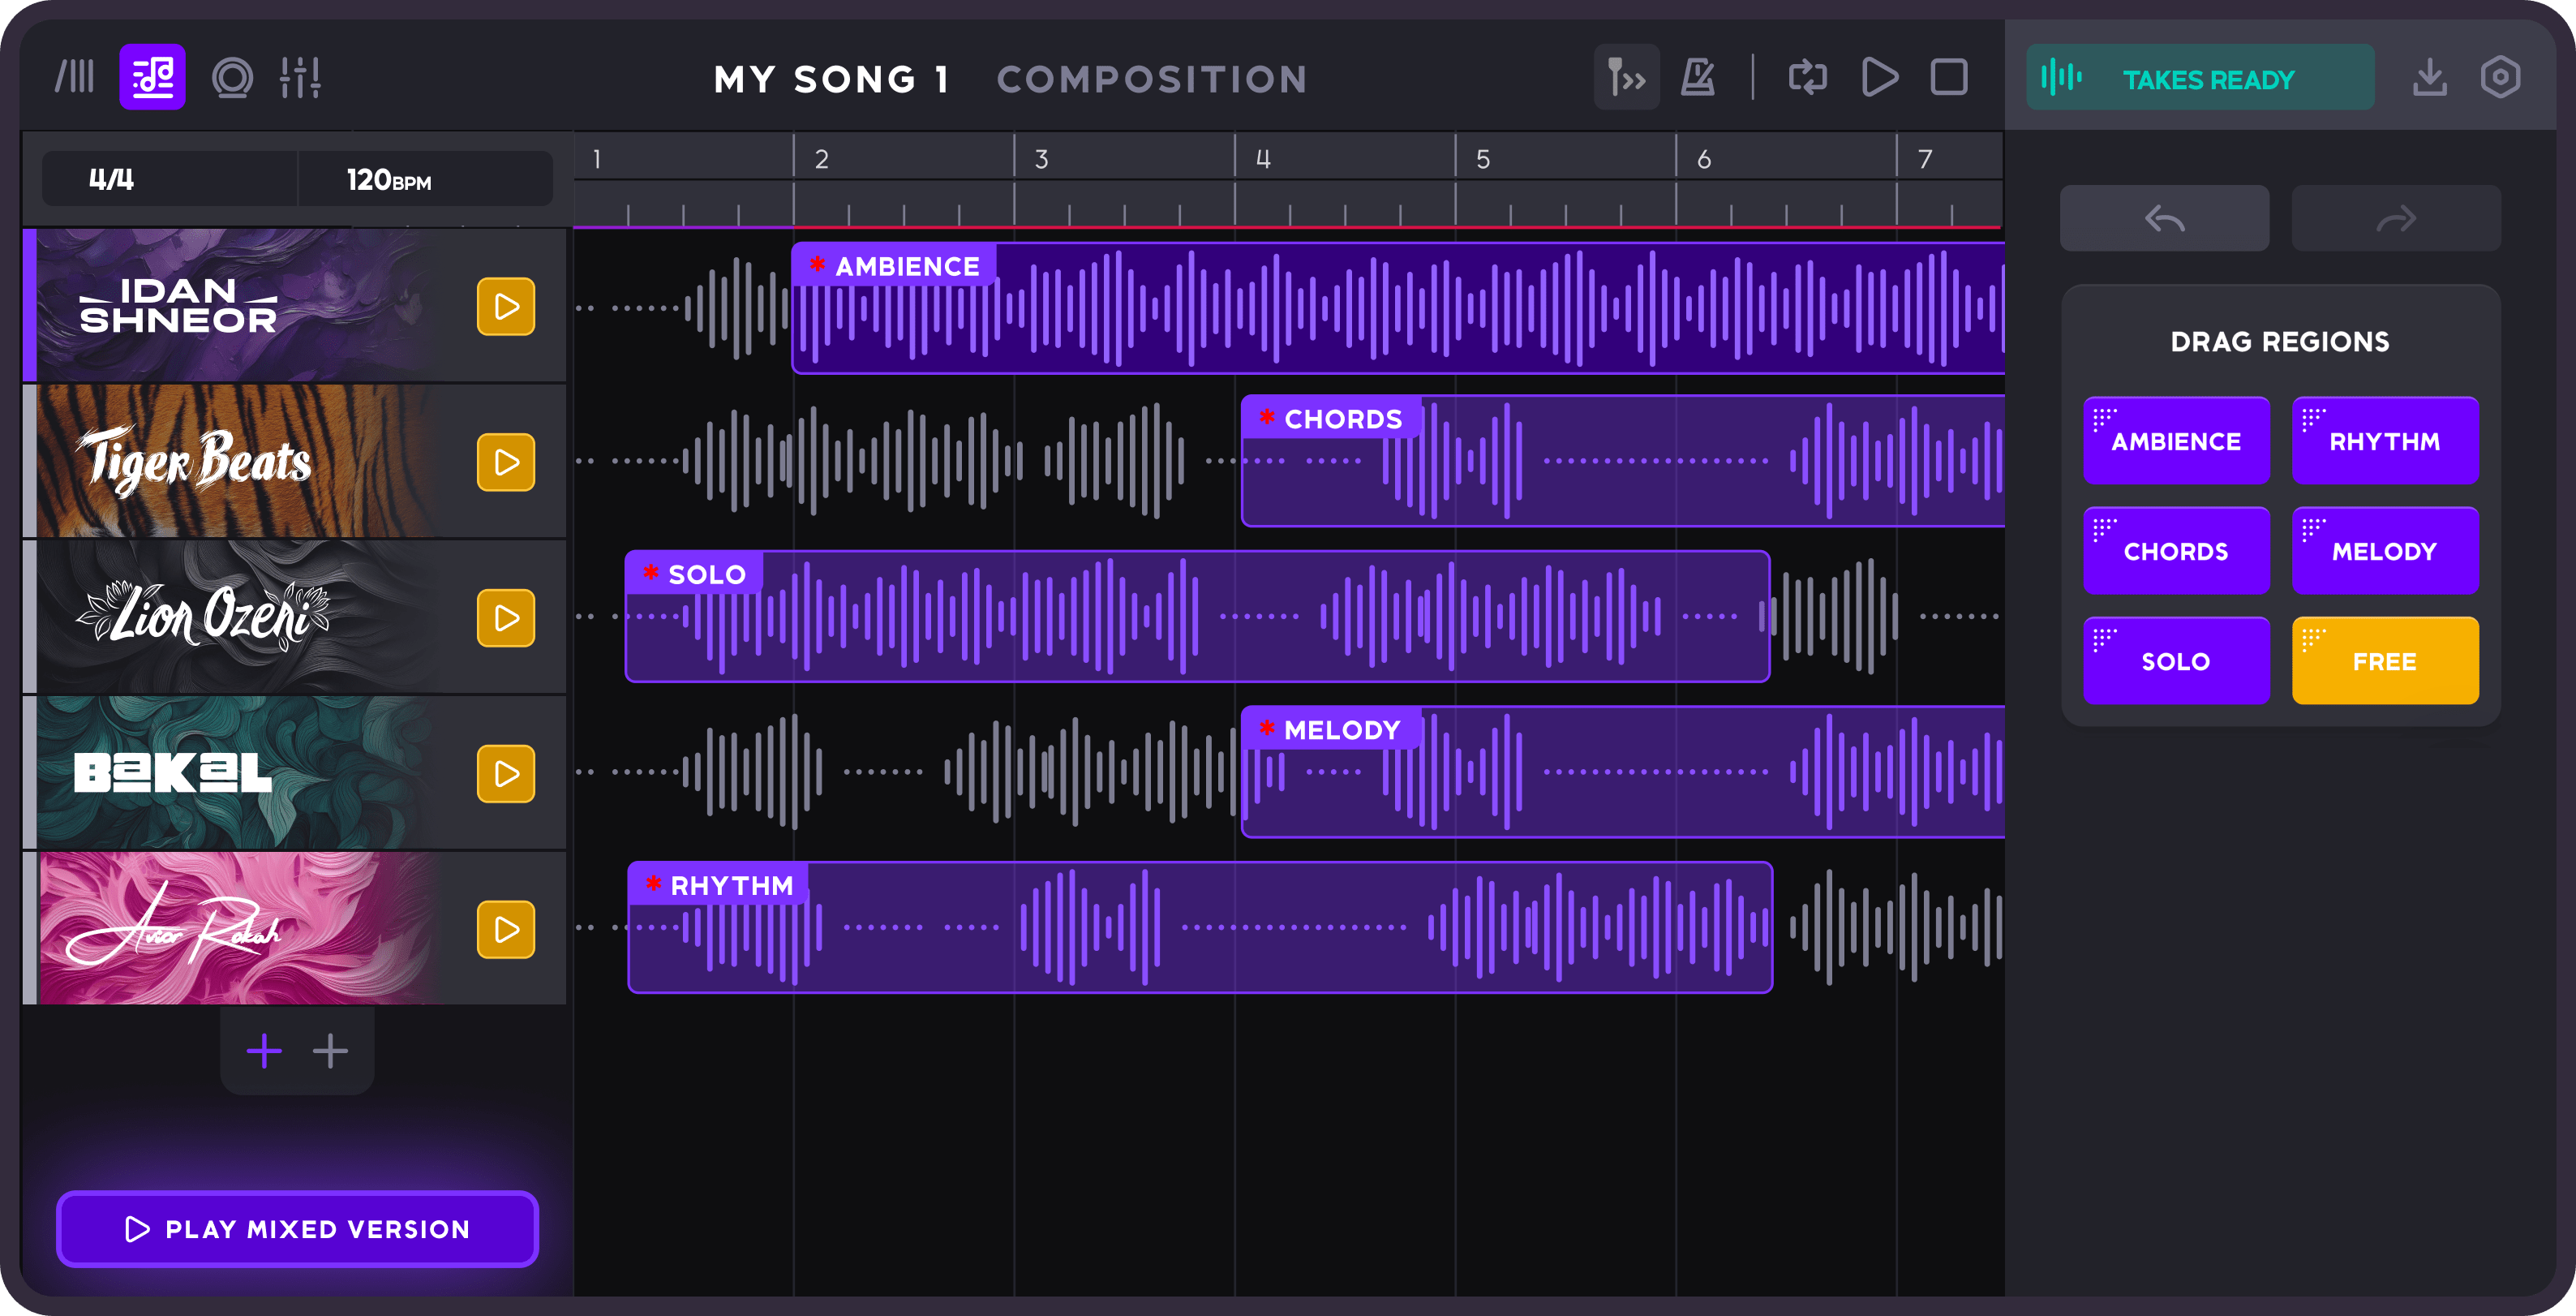
Task: Select the yellow FREE region swatch
Action: (2384, 661)
